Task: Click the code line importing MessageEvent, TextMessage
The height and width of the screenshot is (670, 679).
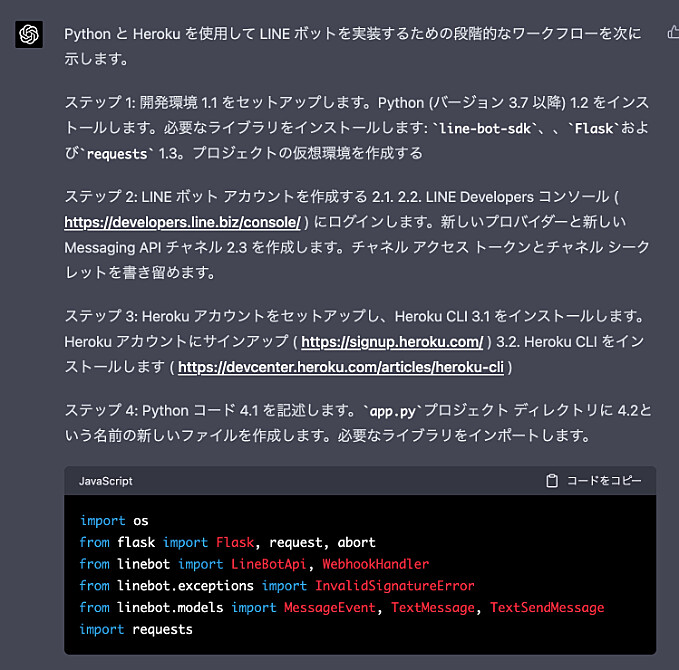Action: [342, 607]
